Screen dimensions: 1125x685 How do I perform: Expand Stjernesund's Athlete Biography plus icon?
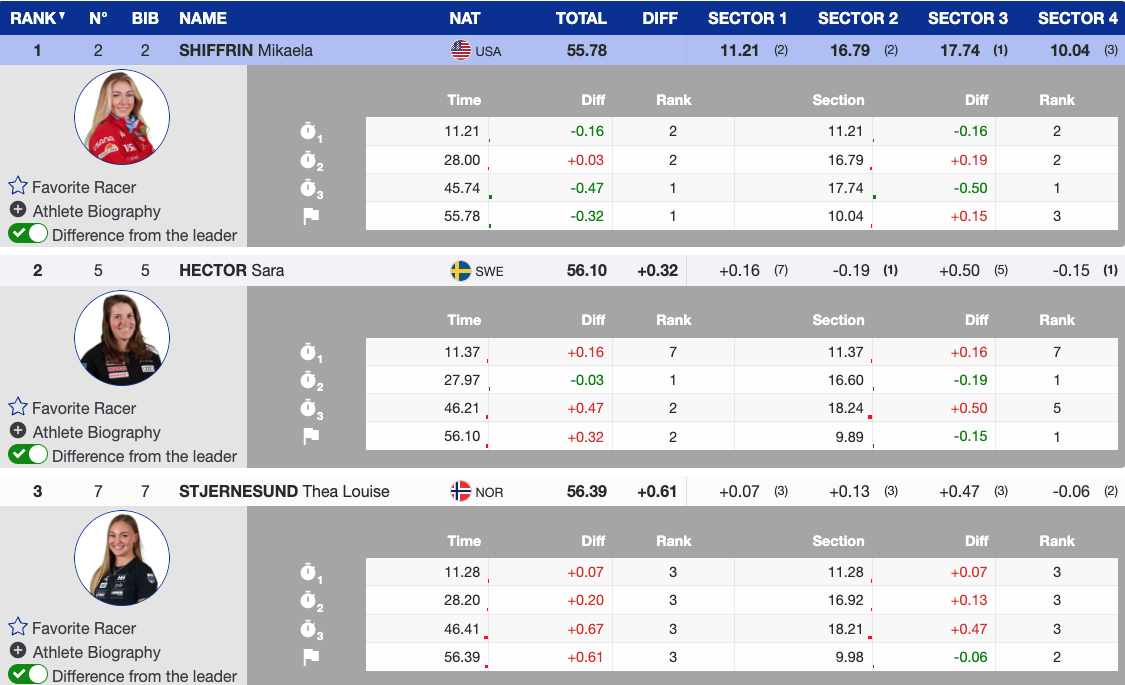(18, 651)
